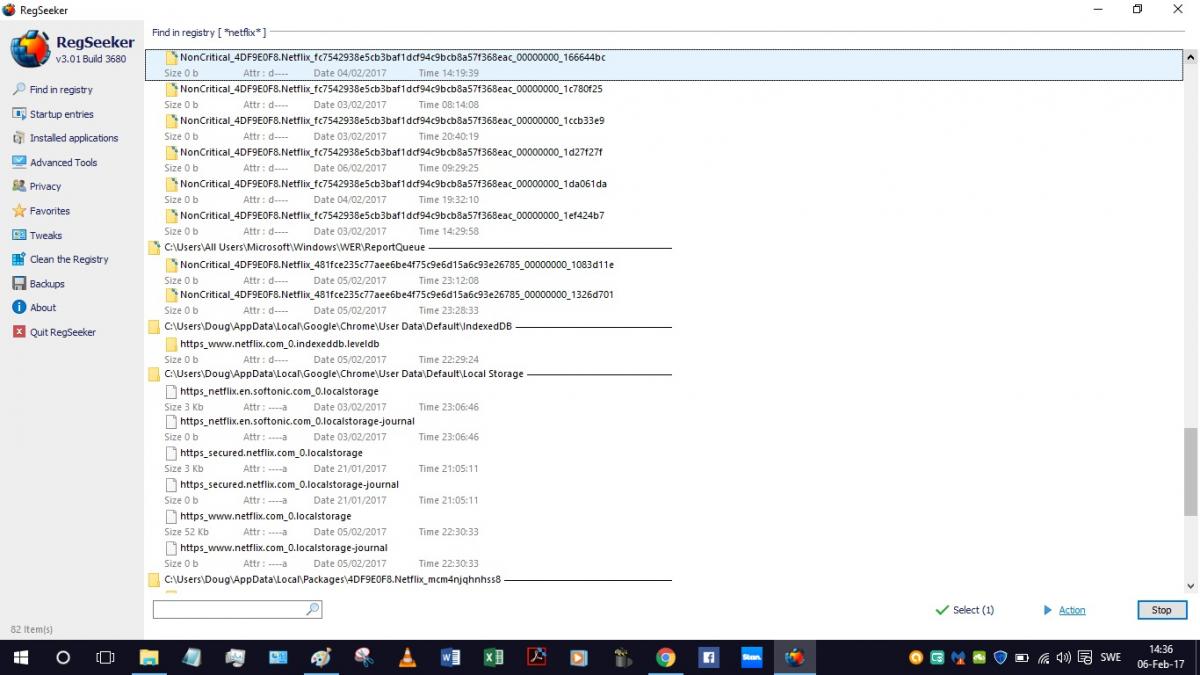Click the About info icon

(x=19, y=307)
